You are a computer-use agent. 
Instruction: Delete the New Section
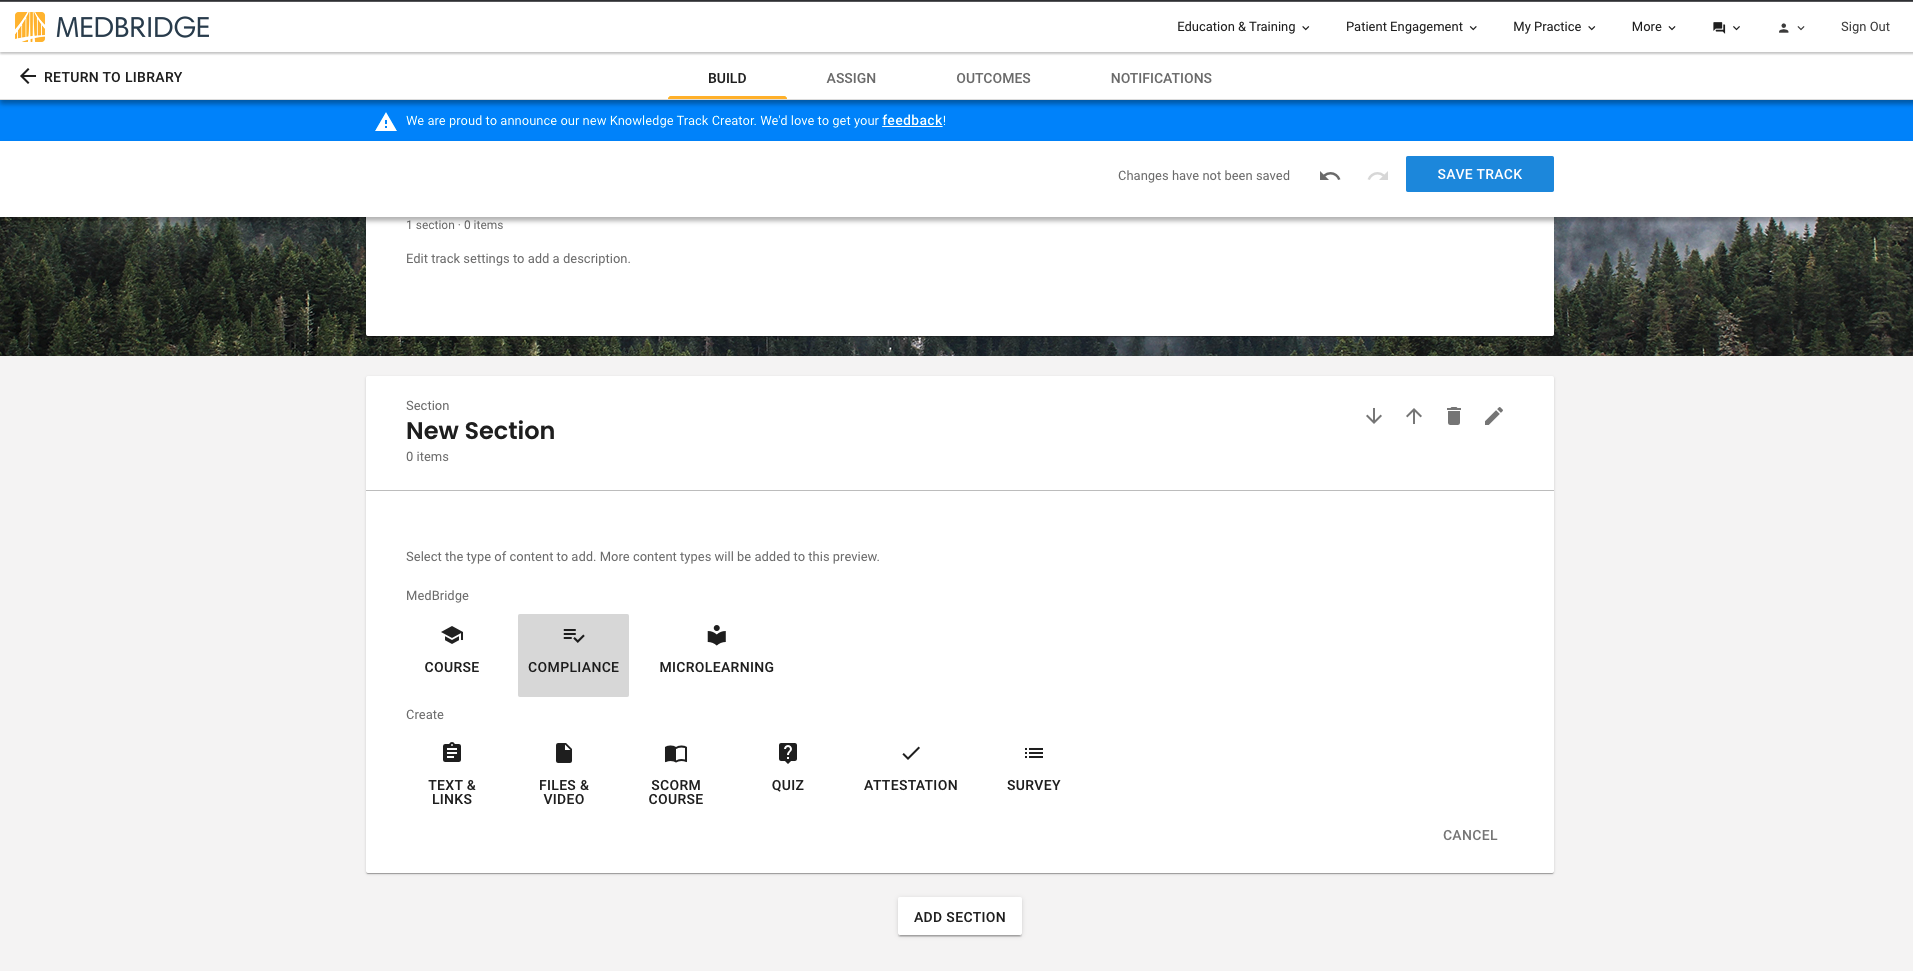[1453, 415]
